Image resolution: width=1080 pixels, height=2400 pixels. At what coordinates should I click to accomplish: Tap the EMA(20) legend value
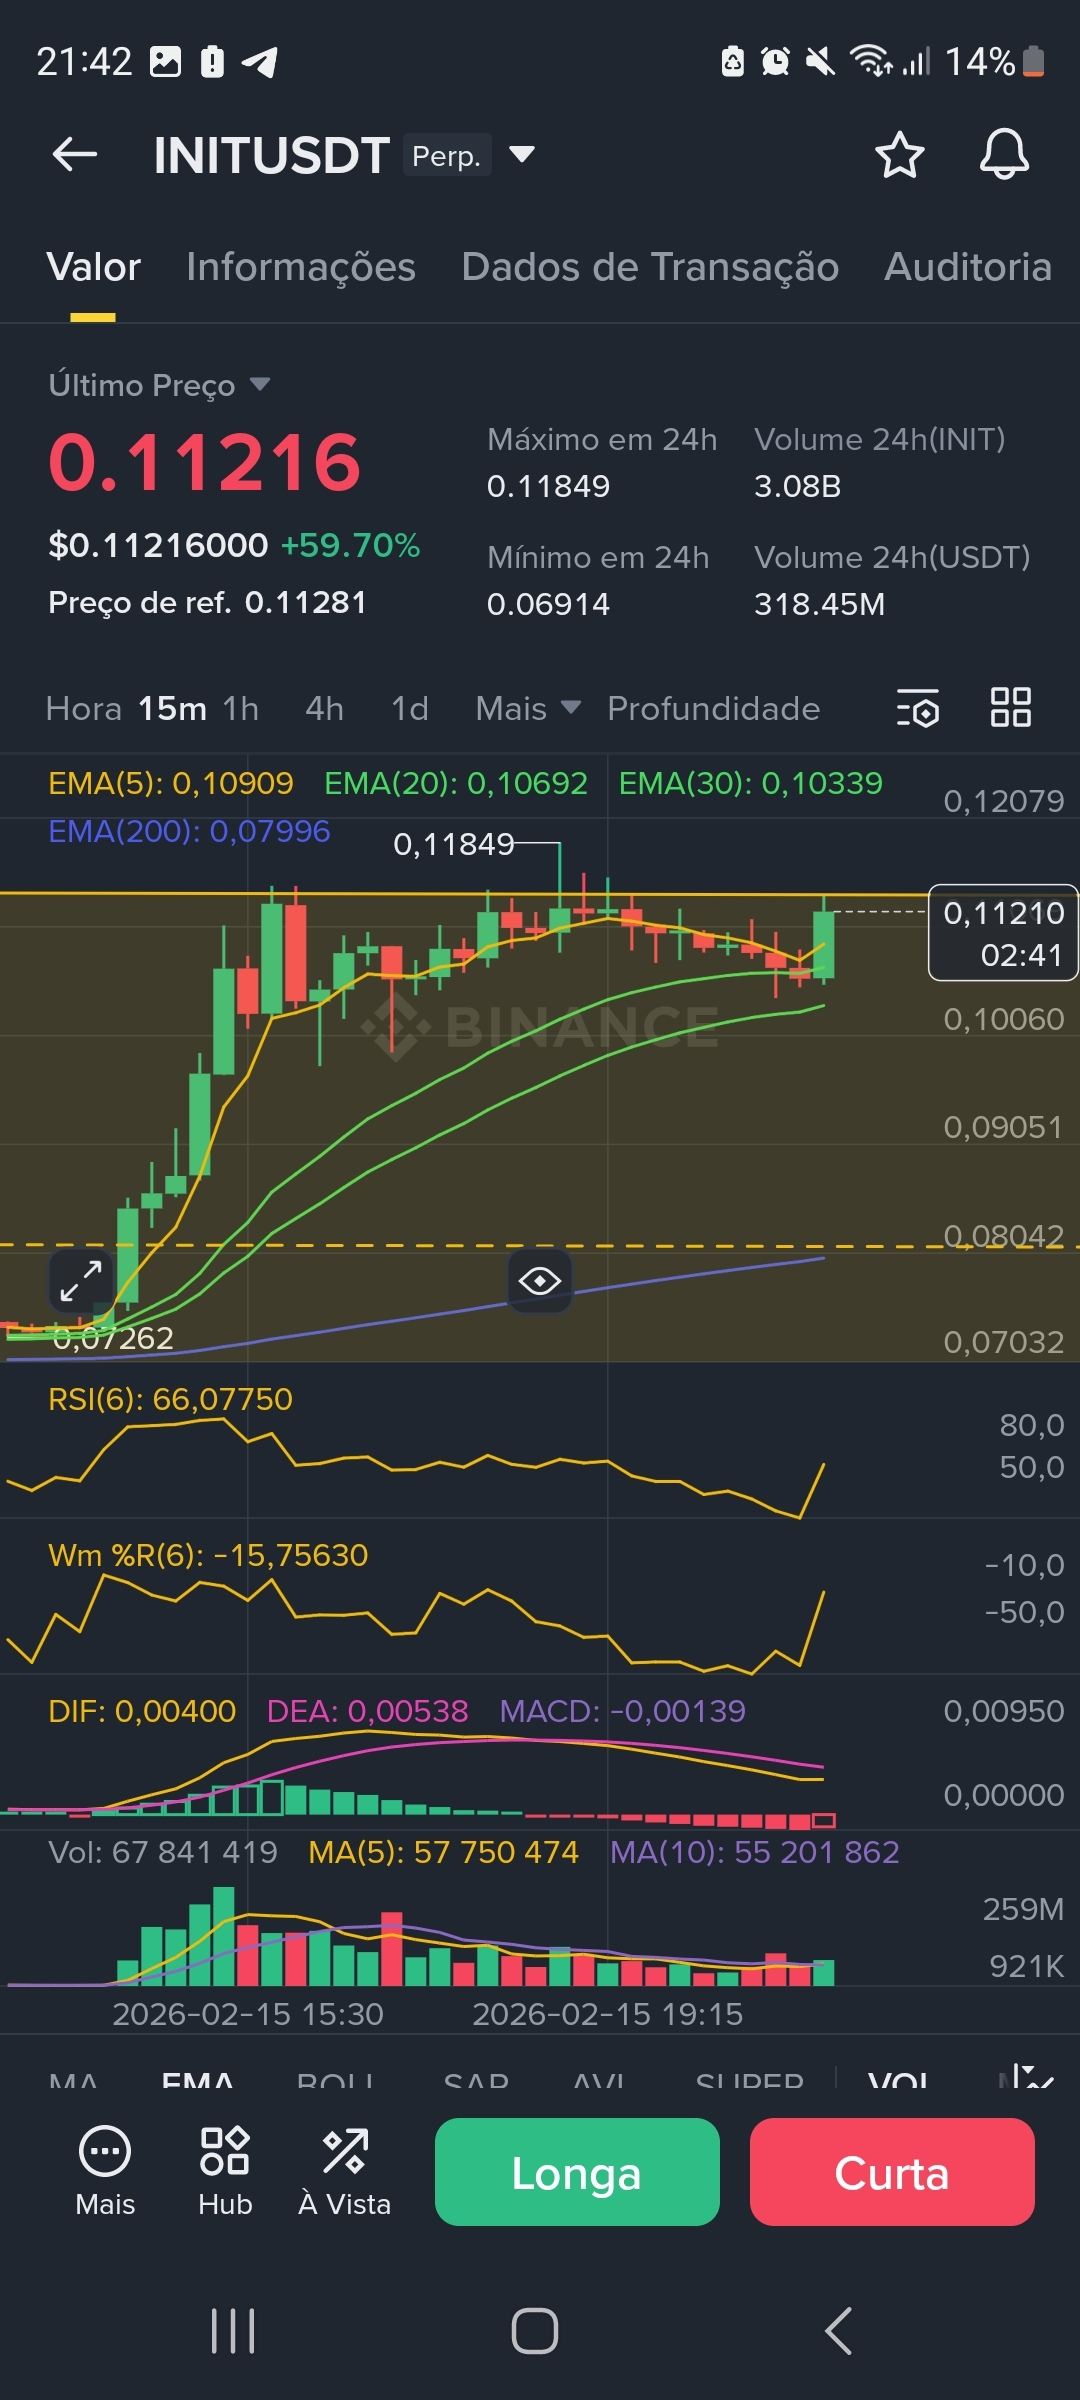tap(456, 783)
